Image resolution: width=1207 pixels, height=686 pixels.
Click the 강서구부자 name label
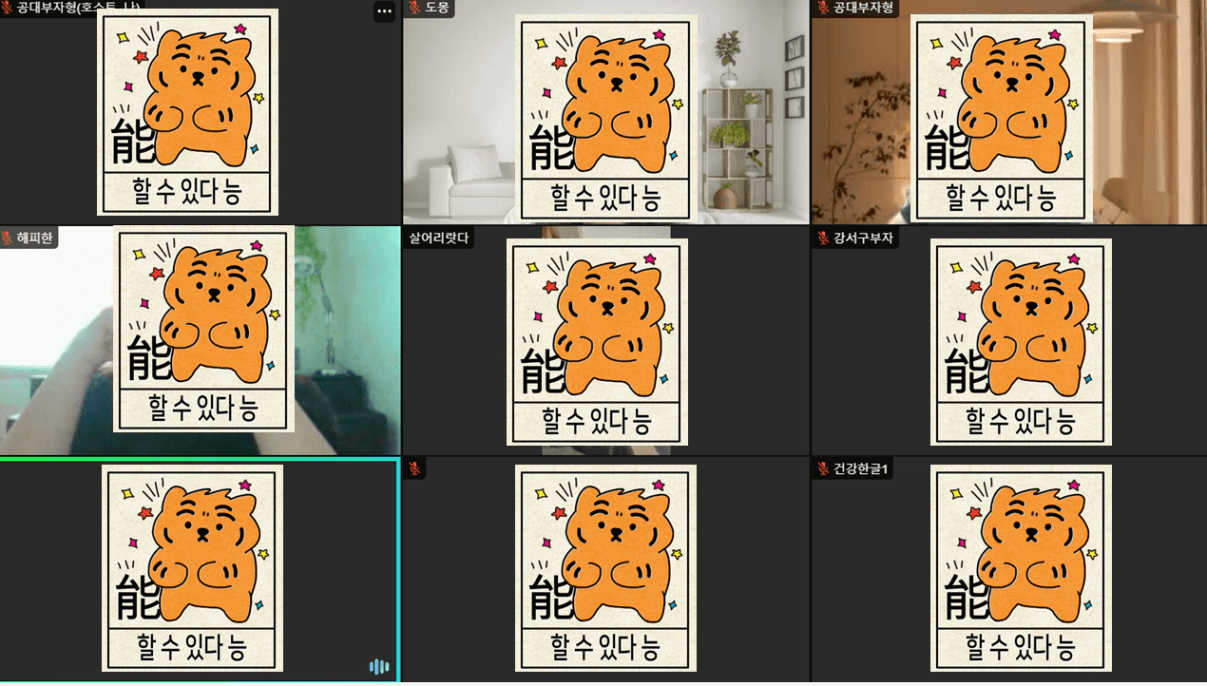point(864,238)
